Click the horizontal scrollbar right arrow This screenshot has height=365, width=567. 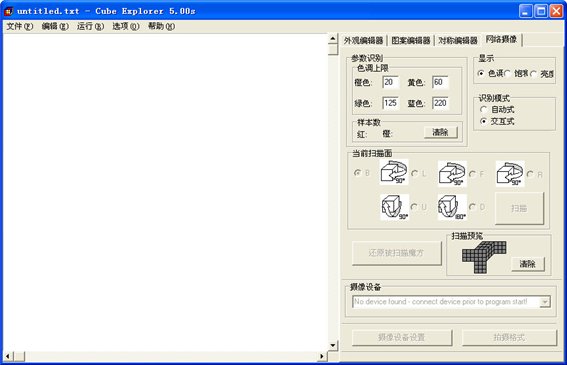tap(322, 356)
